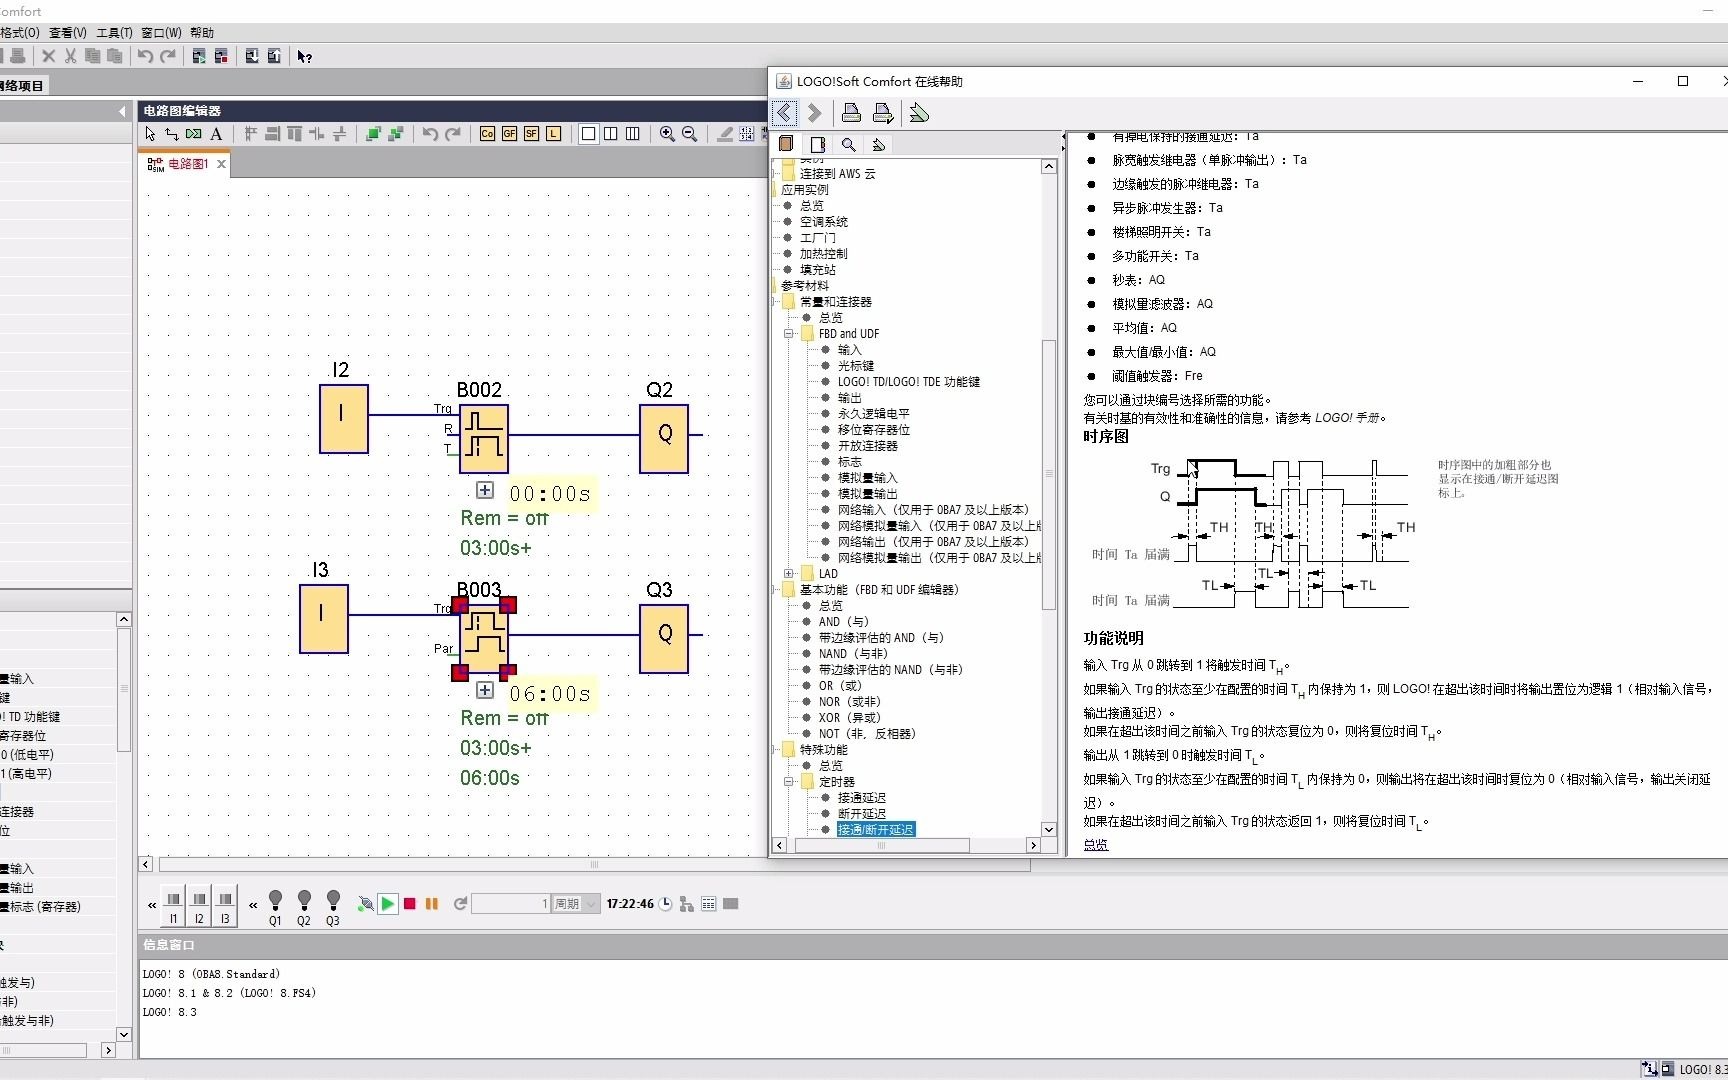Select the arrow selection tool in circuit editor
The height and width of the screenshot is (1080, 1728).
(150, 134)
